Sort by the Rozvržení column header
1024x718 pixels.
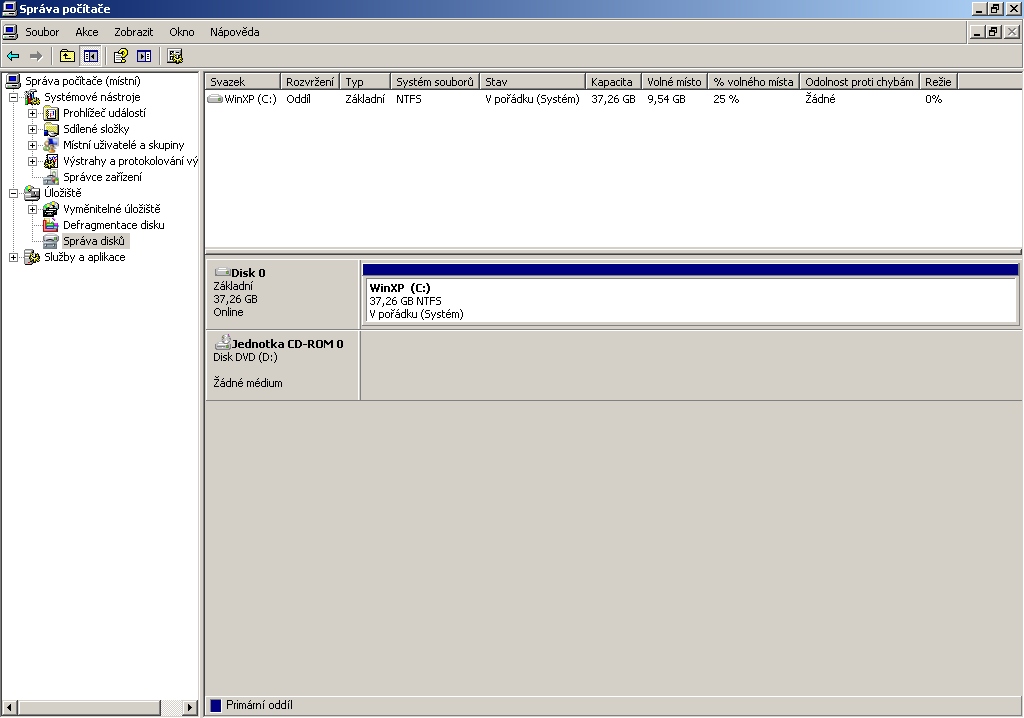pos(310,82)
